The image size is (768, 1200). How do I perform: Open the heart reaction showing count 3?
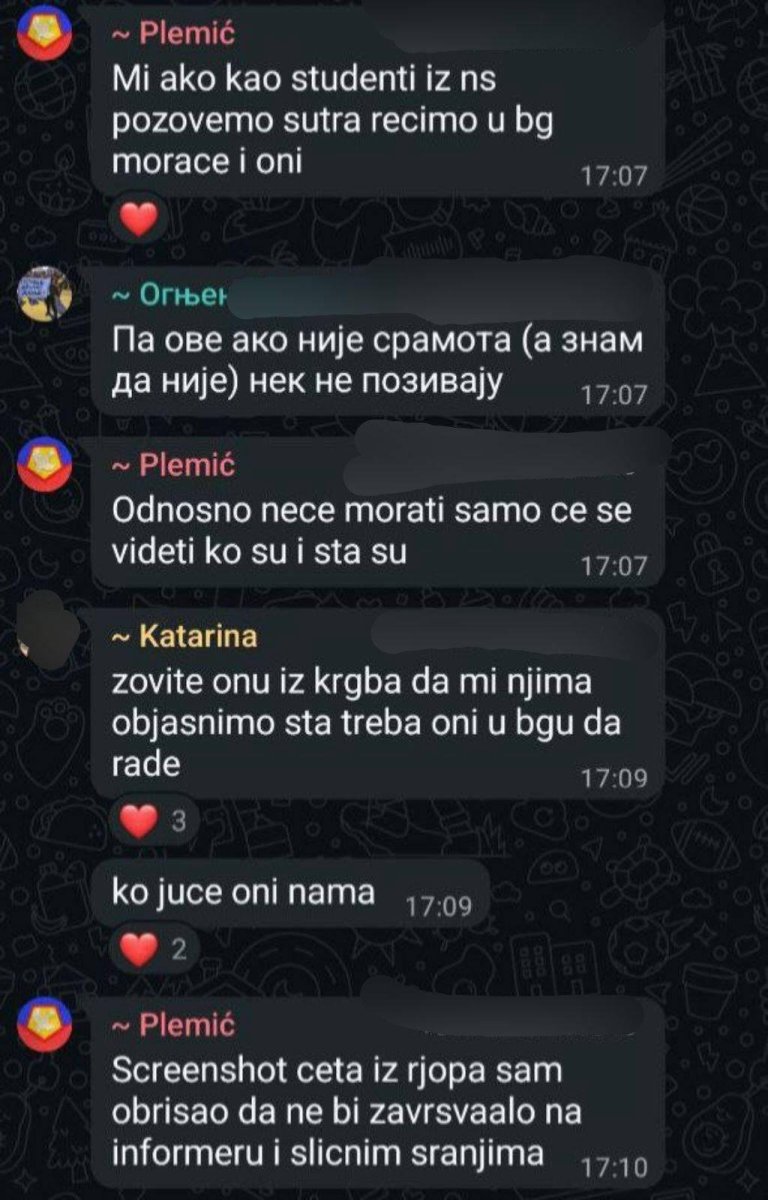153,824
